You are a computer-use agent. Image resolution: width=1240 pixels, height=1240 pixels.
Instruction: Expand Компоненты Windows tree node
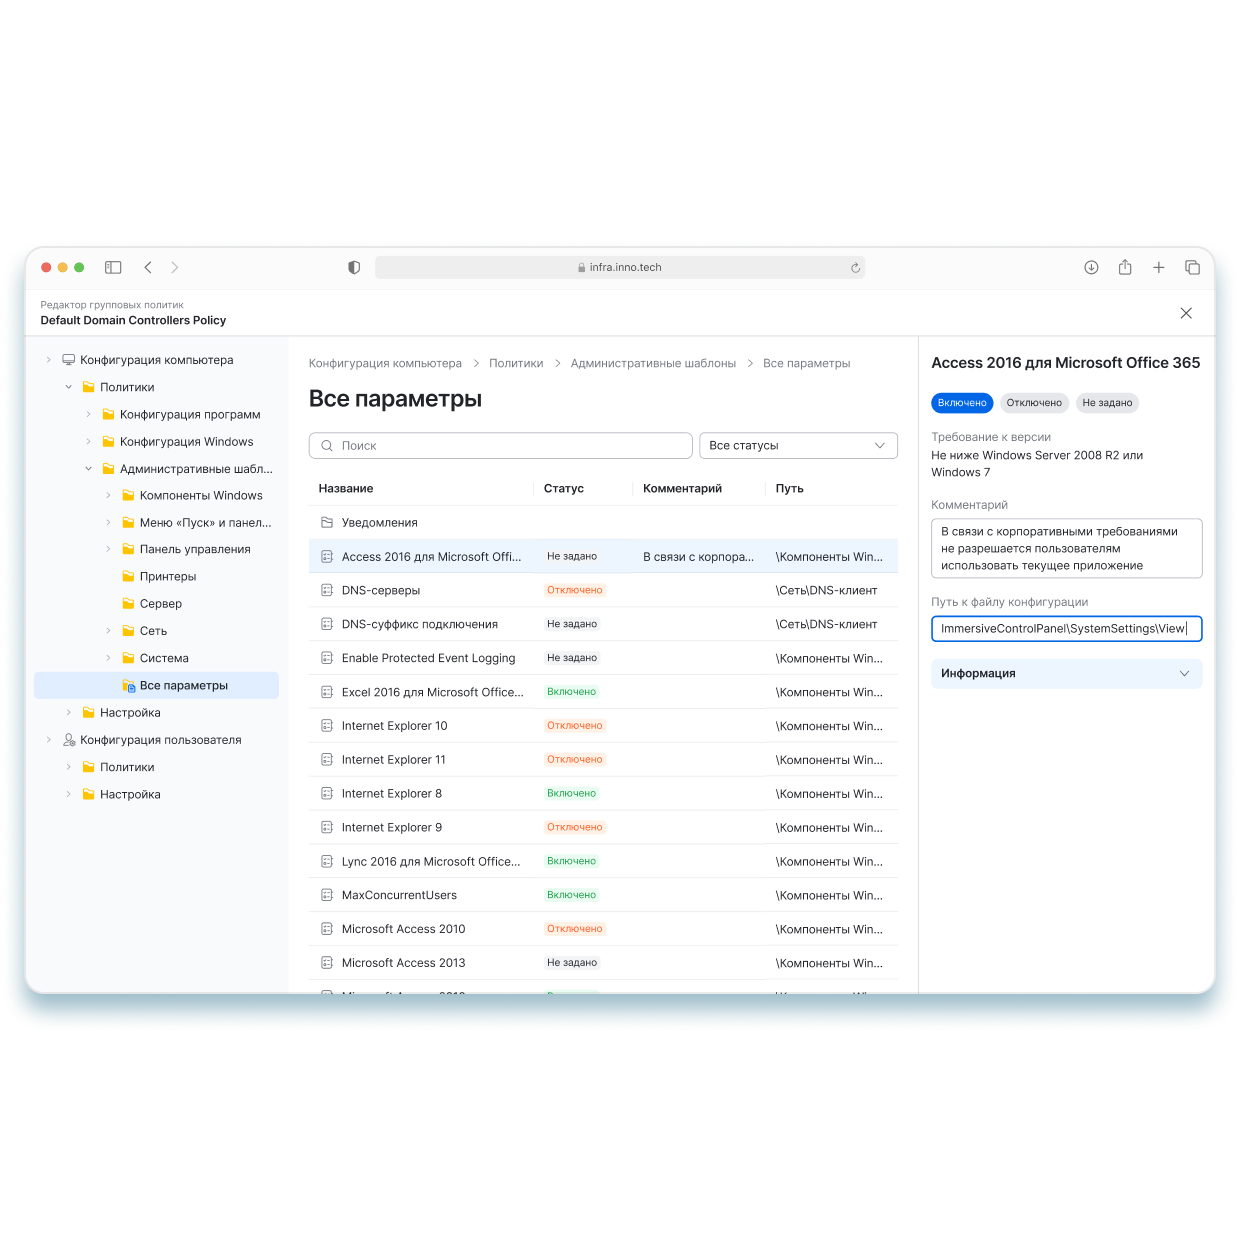[x=109, y=496]
